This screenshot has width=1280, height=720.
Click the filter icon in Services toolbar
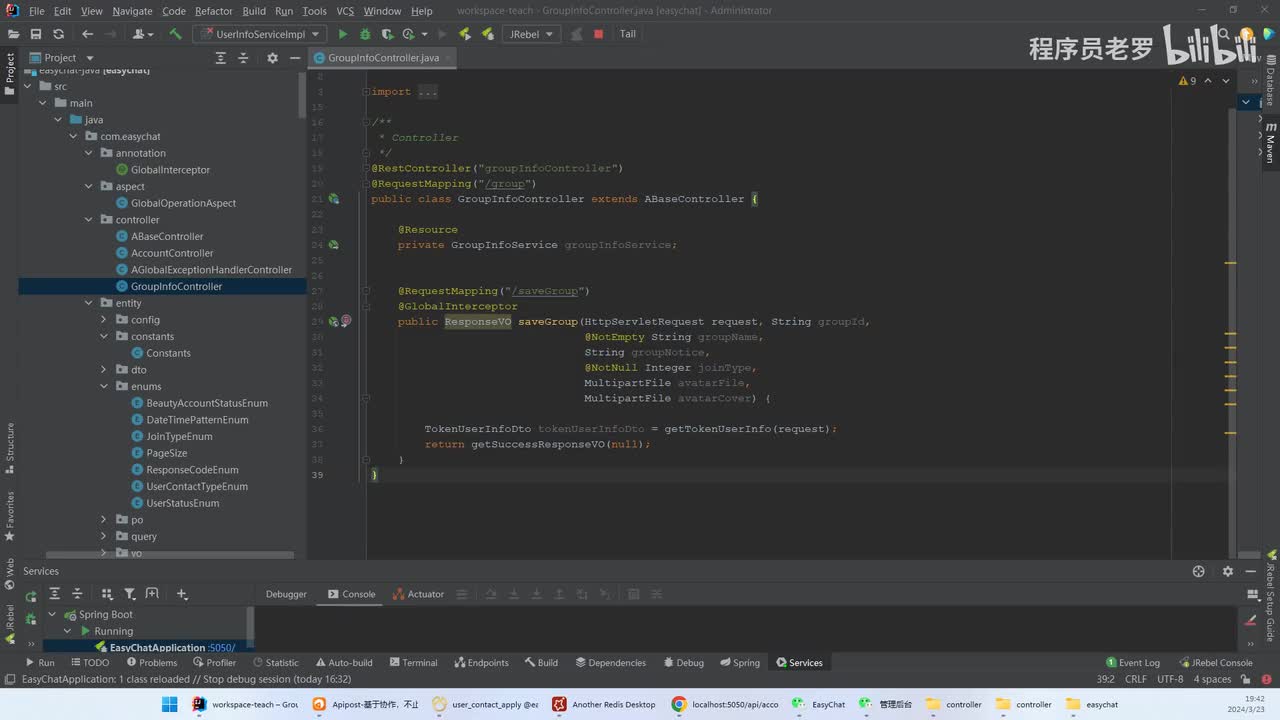click(x=129, y=594)
